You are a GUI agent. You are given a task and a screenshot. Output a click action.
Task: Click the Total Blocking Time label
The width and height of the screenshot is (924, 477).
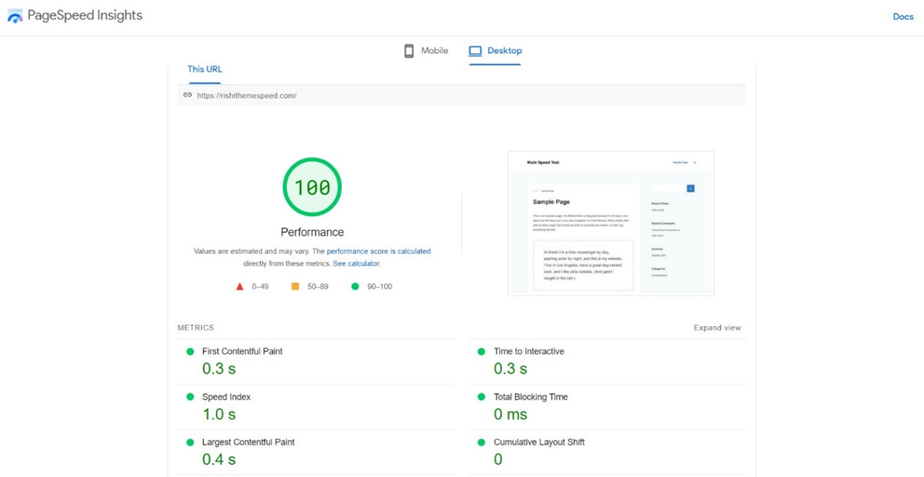pos(530,397)
